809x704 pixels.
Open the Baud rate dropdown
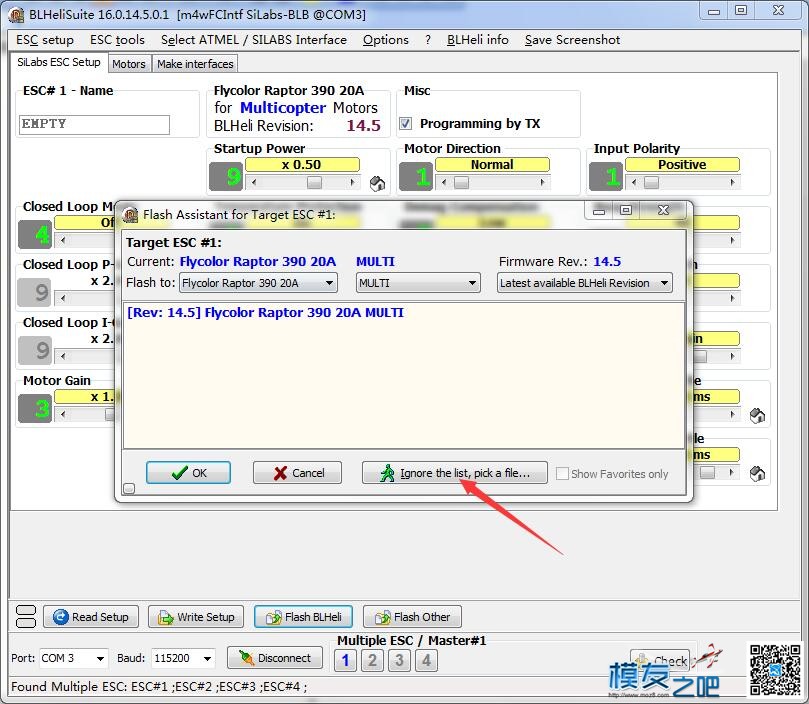pos(183,658)
